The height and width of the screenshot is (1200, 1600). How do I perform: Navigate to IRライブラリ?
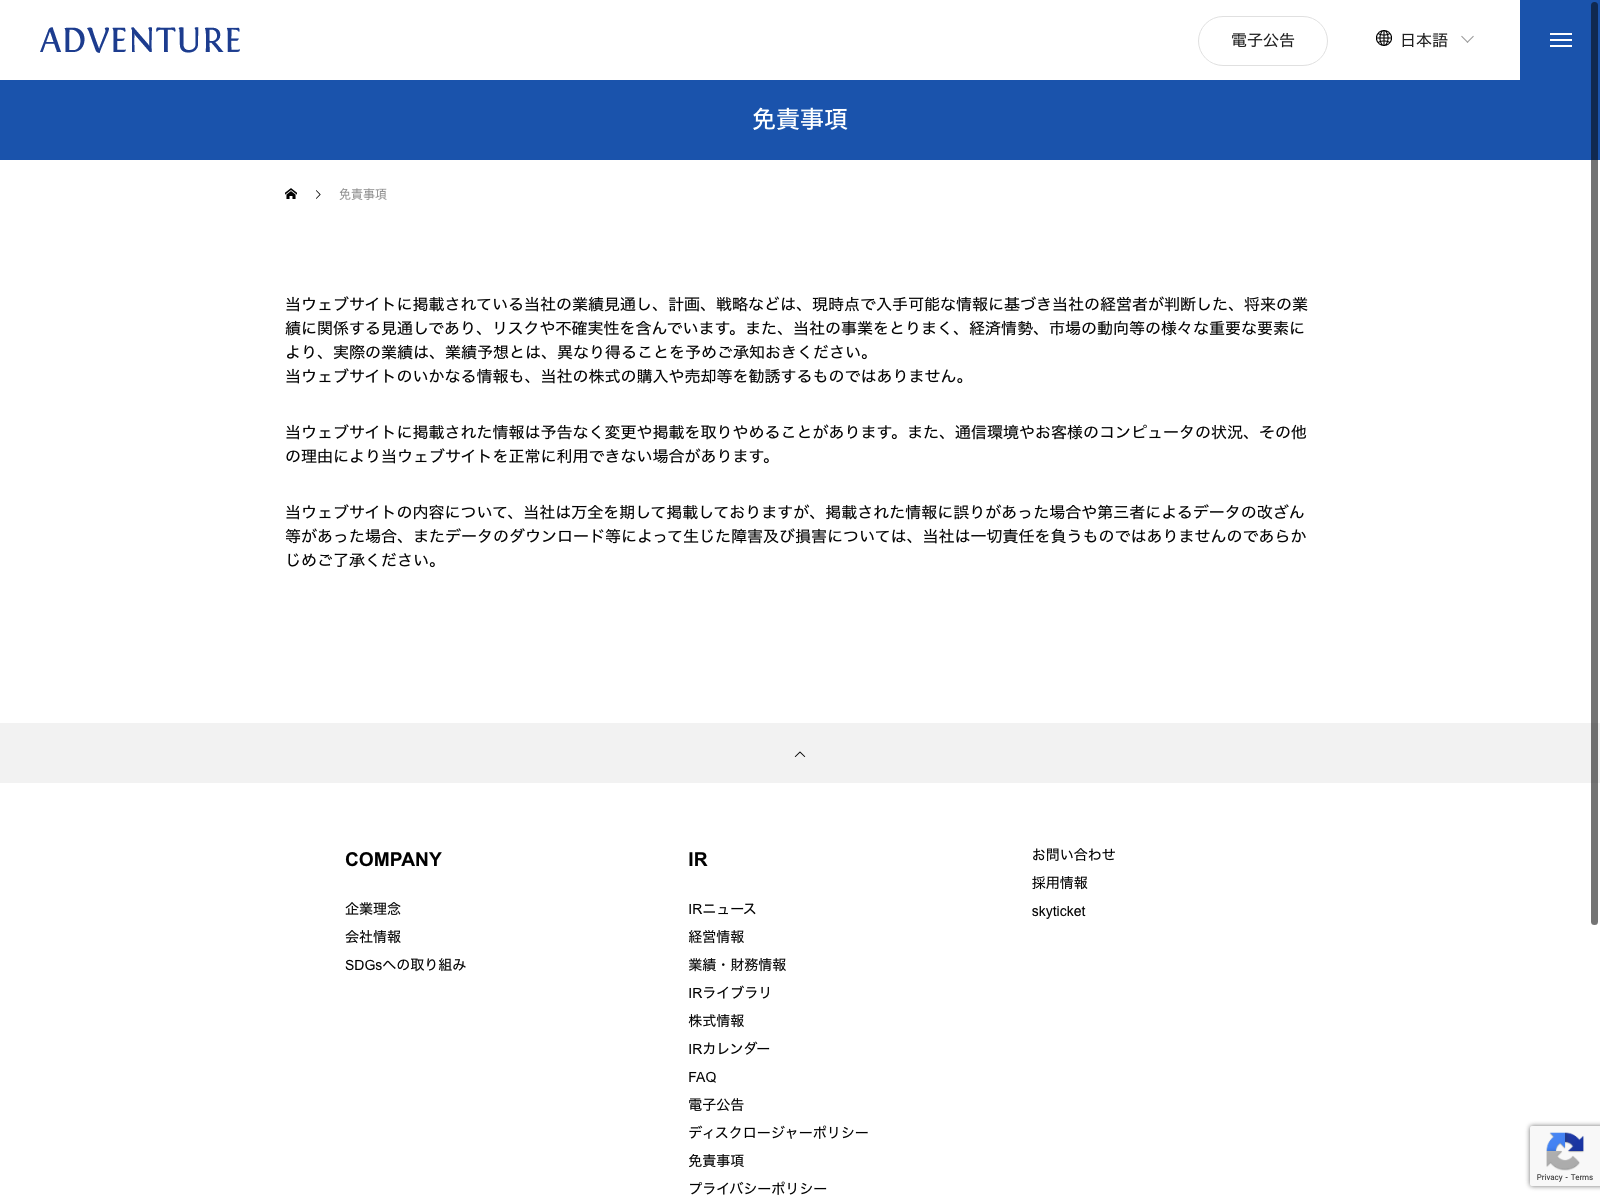(x=730, y=993)
